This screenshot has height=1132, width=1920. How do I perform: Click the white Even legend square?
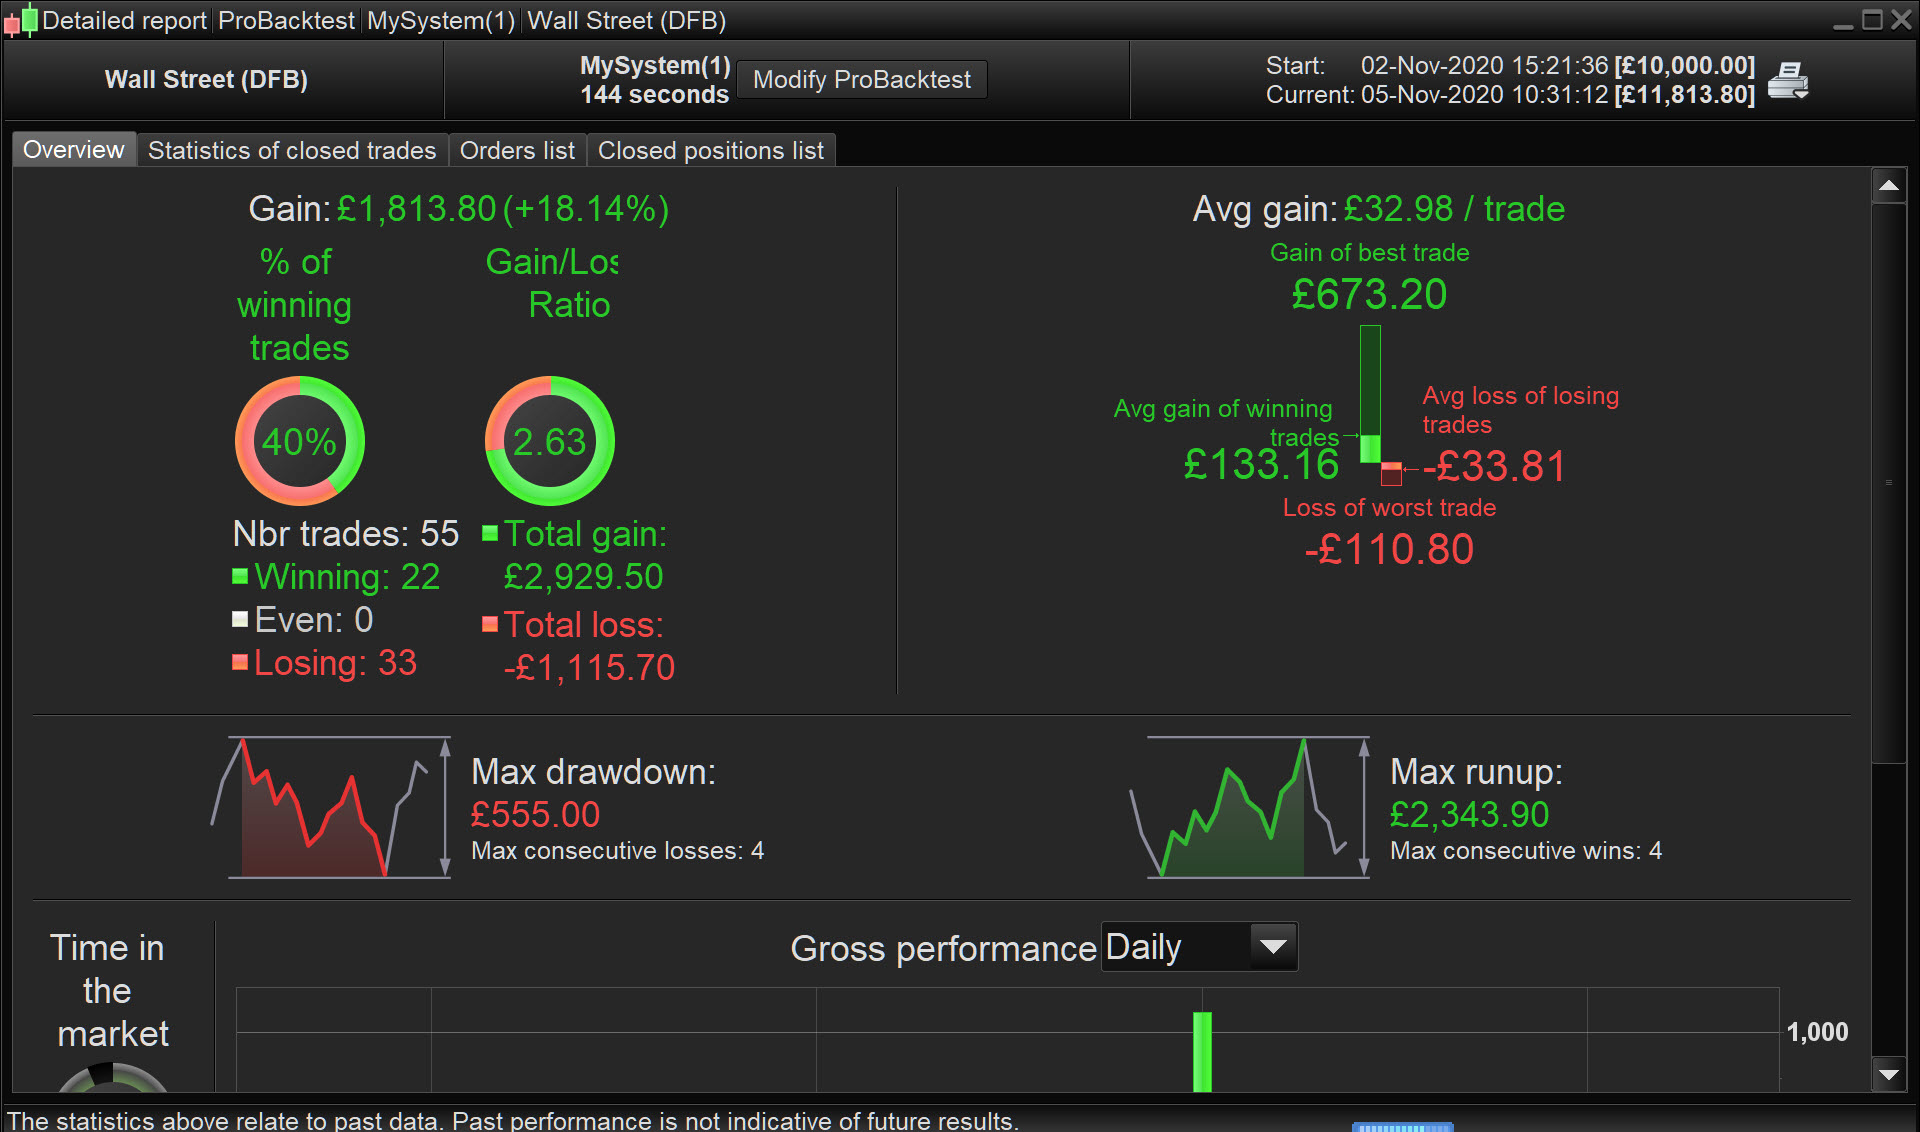click(240, 619)
